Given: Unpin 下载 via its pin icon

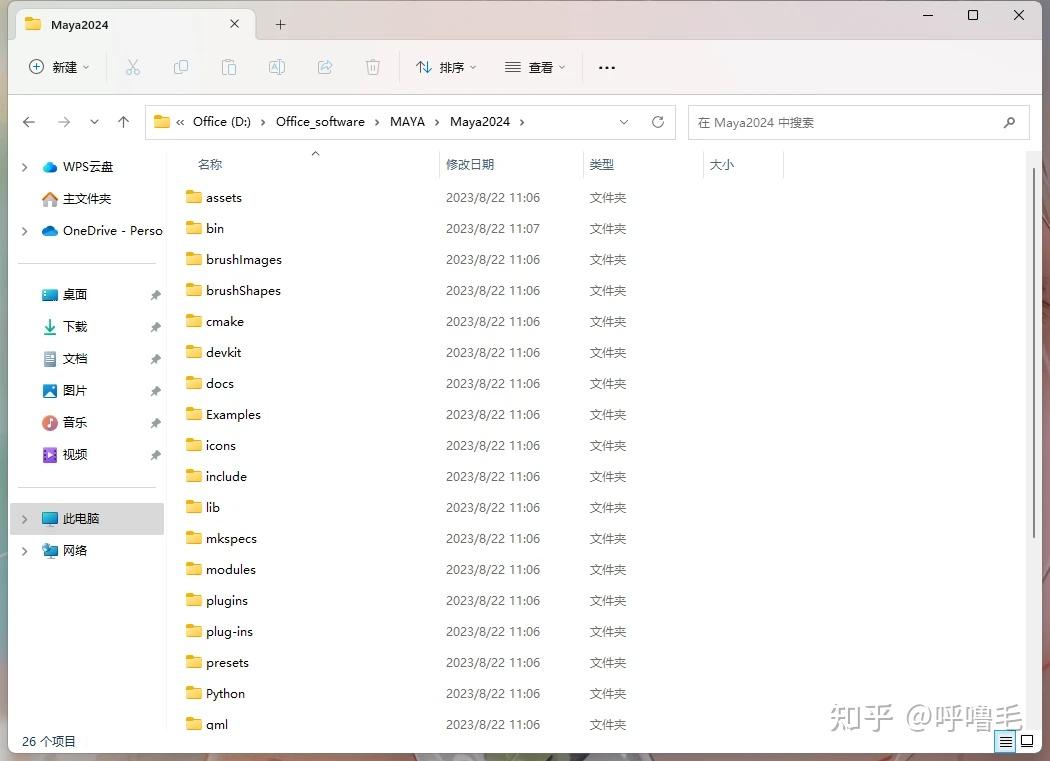Looking at the screenshot, I should pyautogui.click(x=155, y=327).
